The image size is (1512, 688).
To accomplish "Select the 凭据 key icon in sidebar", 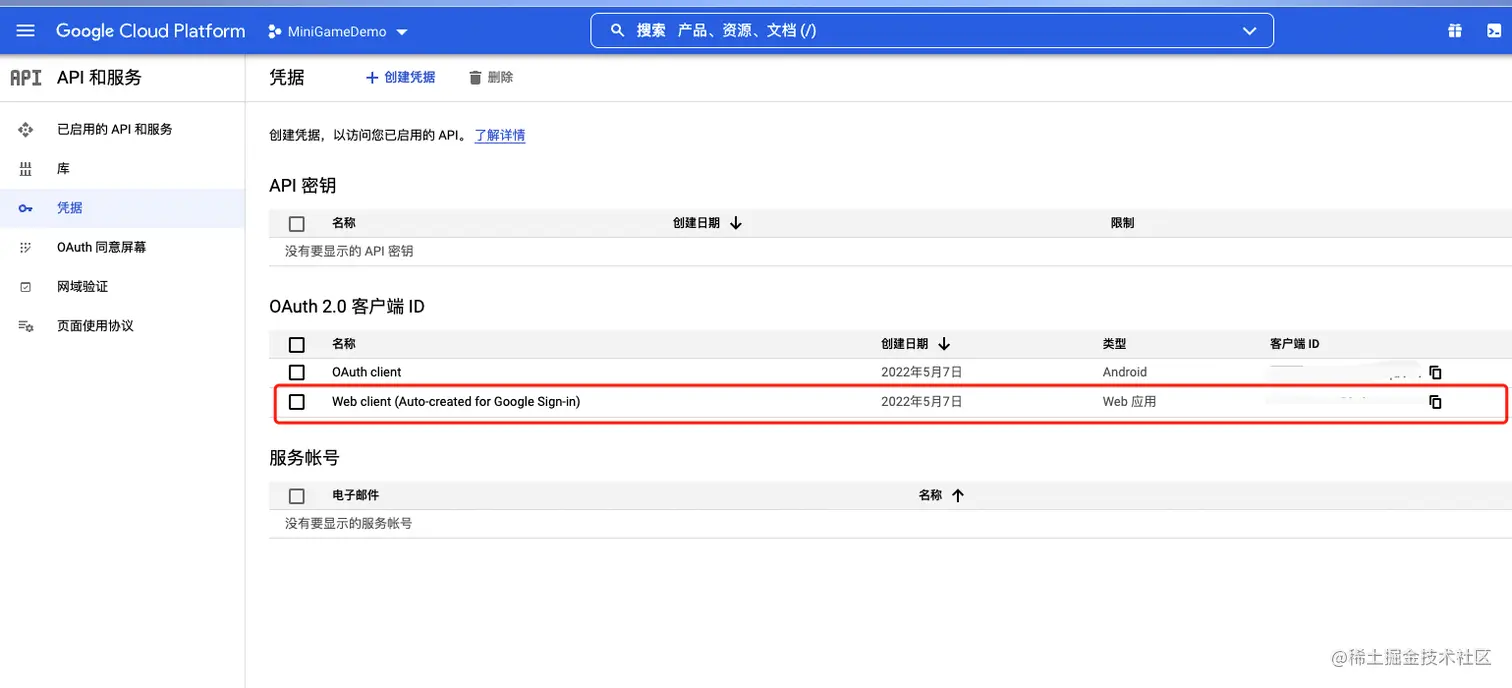I will [x=25, y=208].
